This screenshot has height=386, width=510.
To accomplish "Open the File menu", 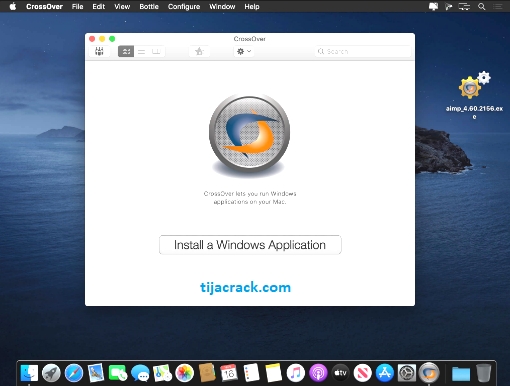I will [x=77, y=6].
